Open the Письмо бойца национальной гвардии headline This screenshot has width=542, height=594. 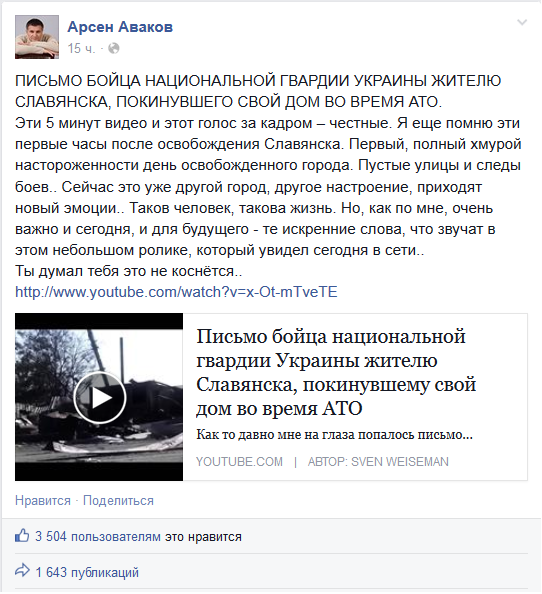[x=336, y=372]
